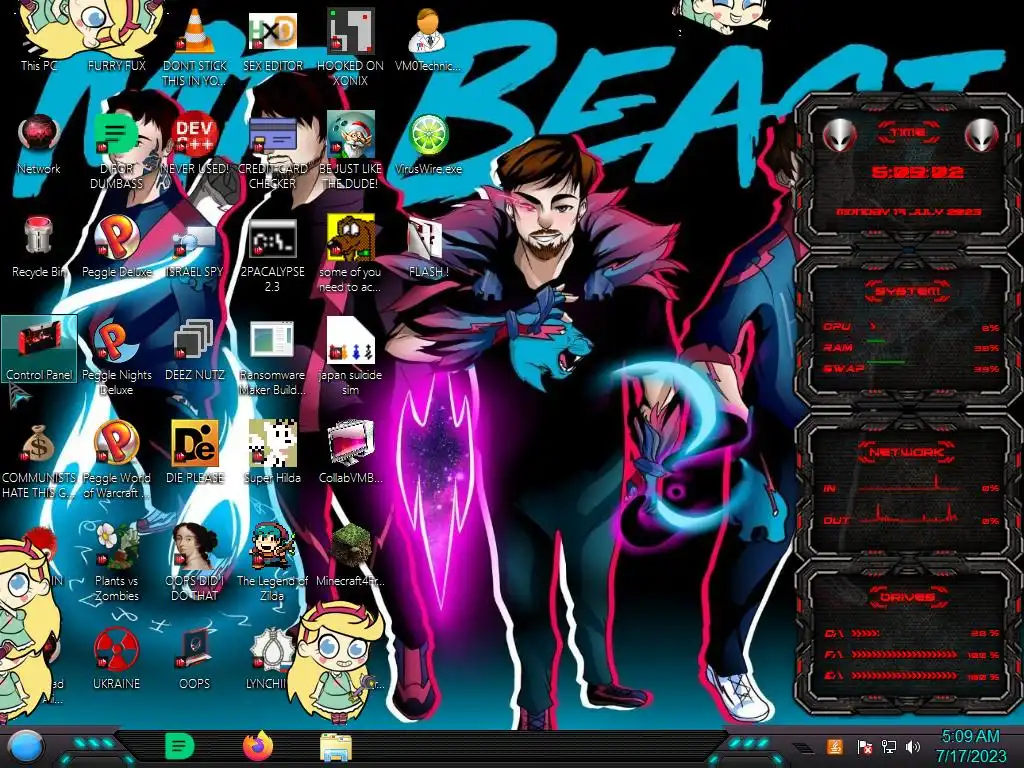
Task: Open the FLASH ! desktop icon
Action: point(428,248)
